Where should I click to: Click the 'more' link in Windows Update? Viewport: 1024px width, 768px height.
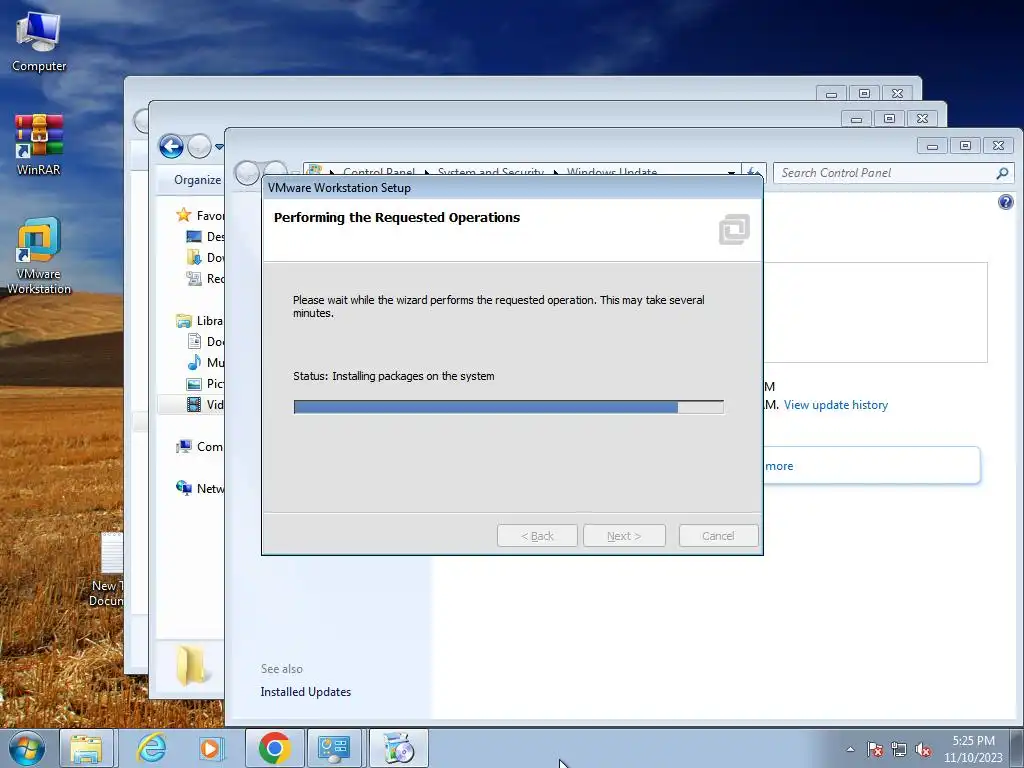coord(779,466)
